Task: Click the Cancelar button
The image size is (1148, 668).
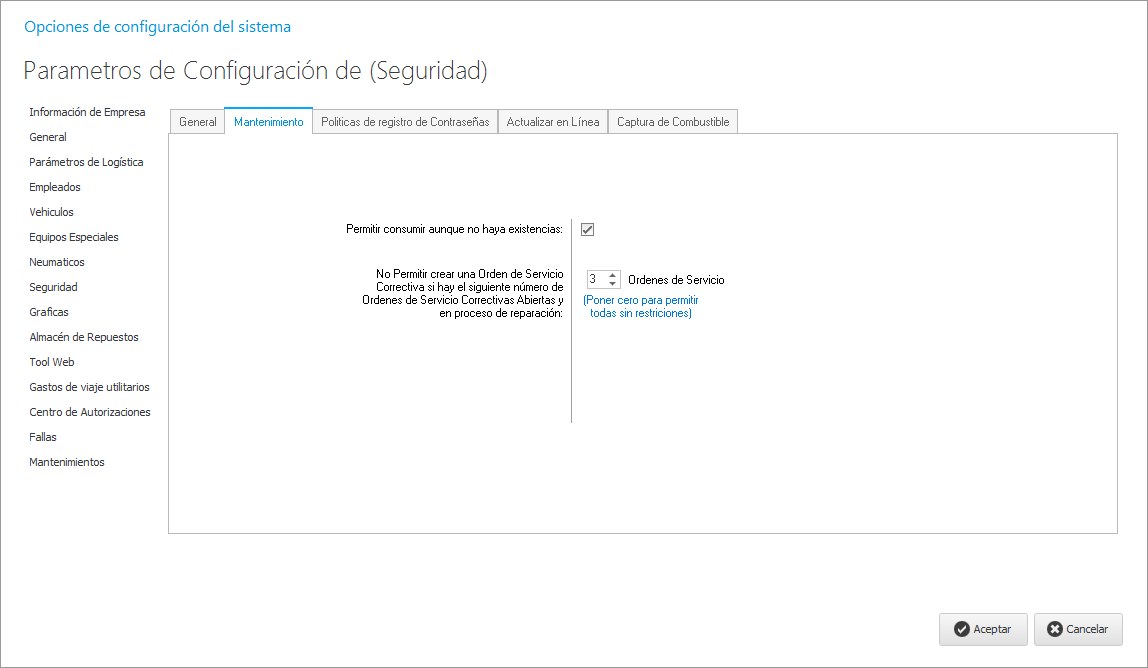Action: point(1077,629)
